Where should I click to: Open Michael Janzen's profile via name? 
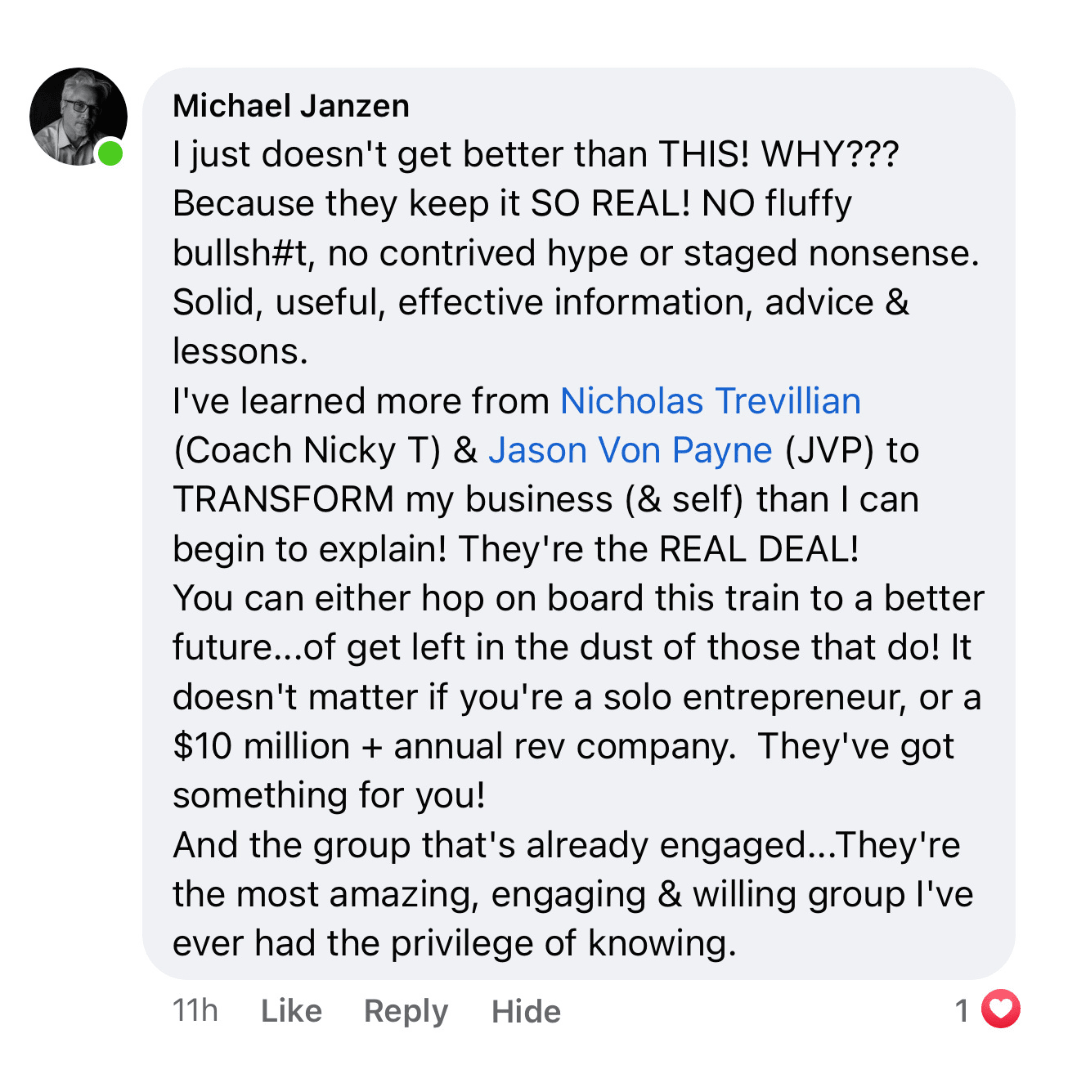(x=291, y=106)
